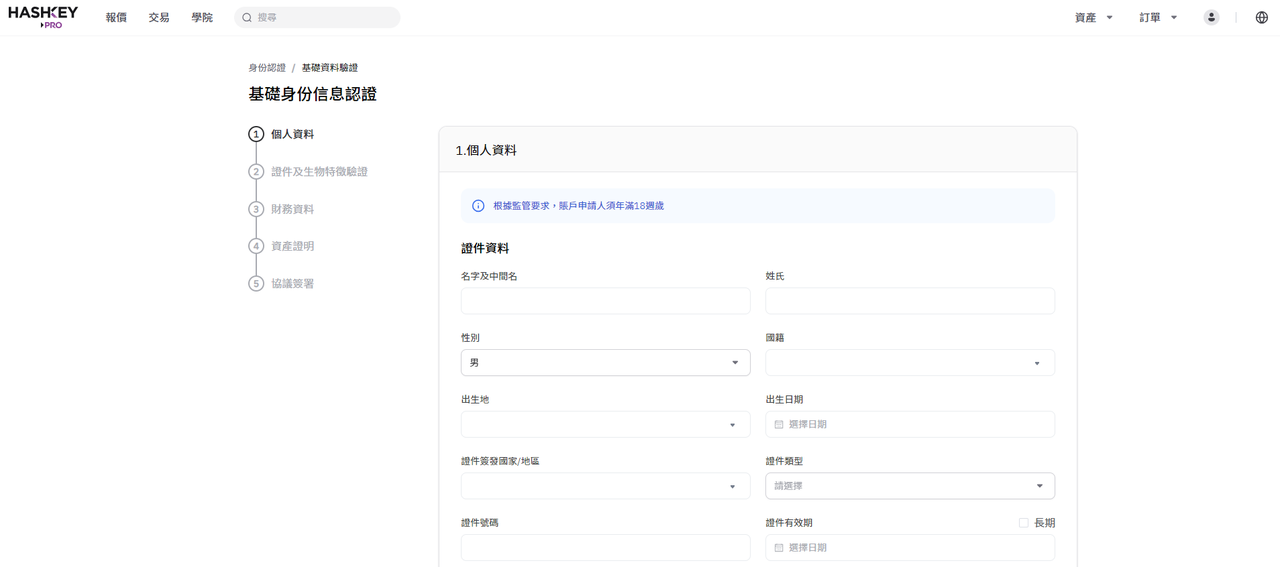The width and height of the screenshot is (1280, 567).
Task: Go to 身份認證 breadcrumb link
Action: pyautogui.click(x=267, y=68)
